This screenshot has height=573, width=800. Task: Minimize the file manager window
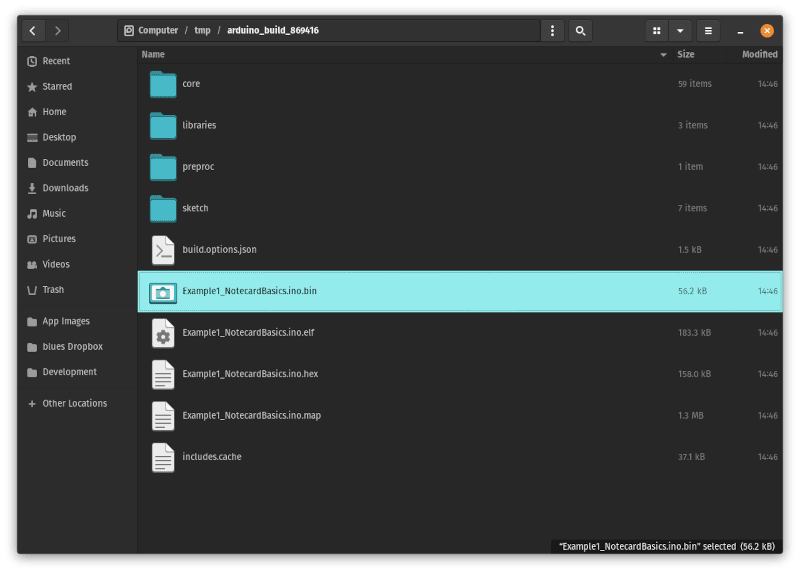pyautogui.click(x=740, y=31)
